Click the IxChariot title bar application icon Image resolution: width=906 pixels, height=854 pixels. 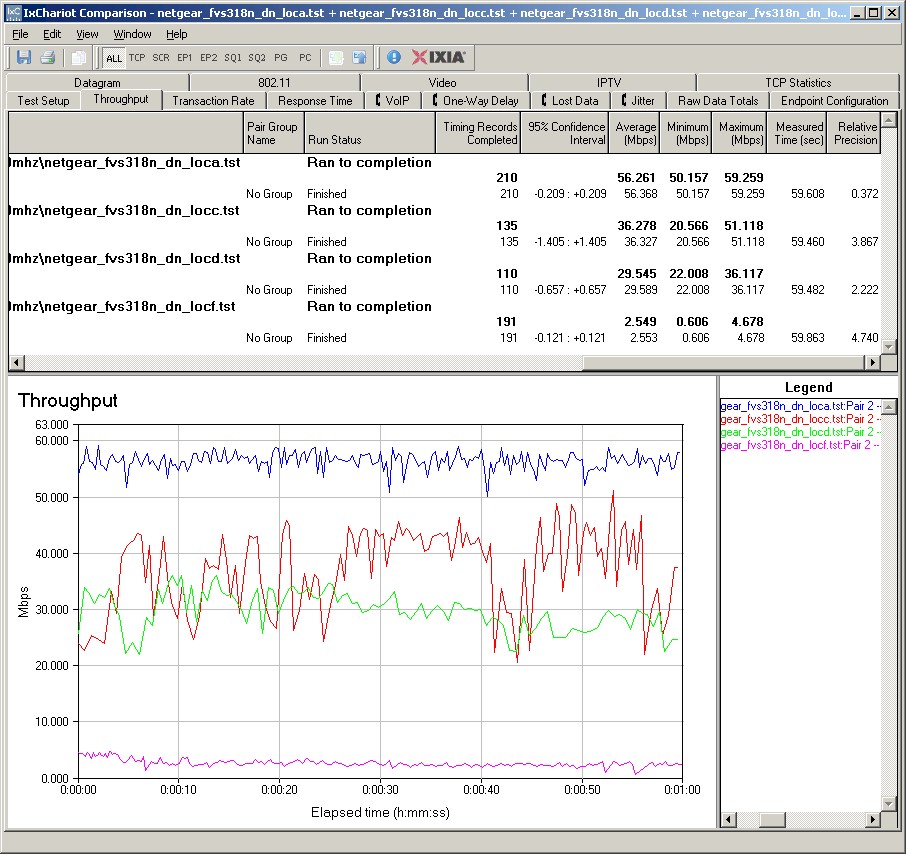(13, 12)
